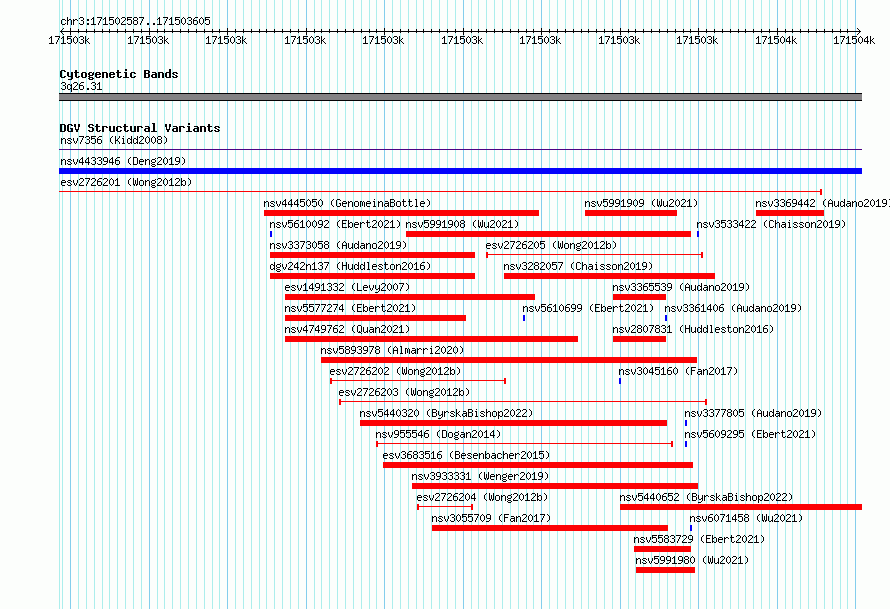
Task: Select the red bar under nsv3369442 (Audano2019)
Action: pyautogui.click(x=790, y=213)
